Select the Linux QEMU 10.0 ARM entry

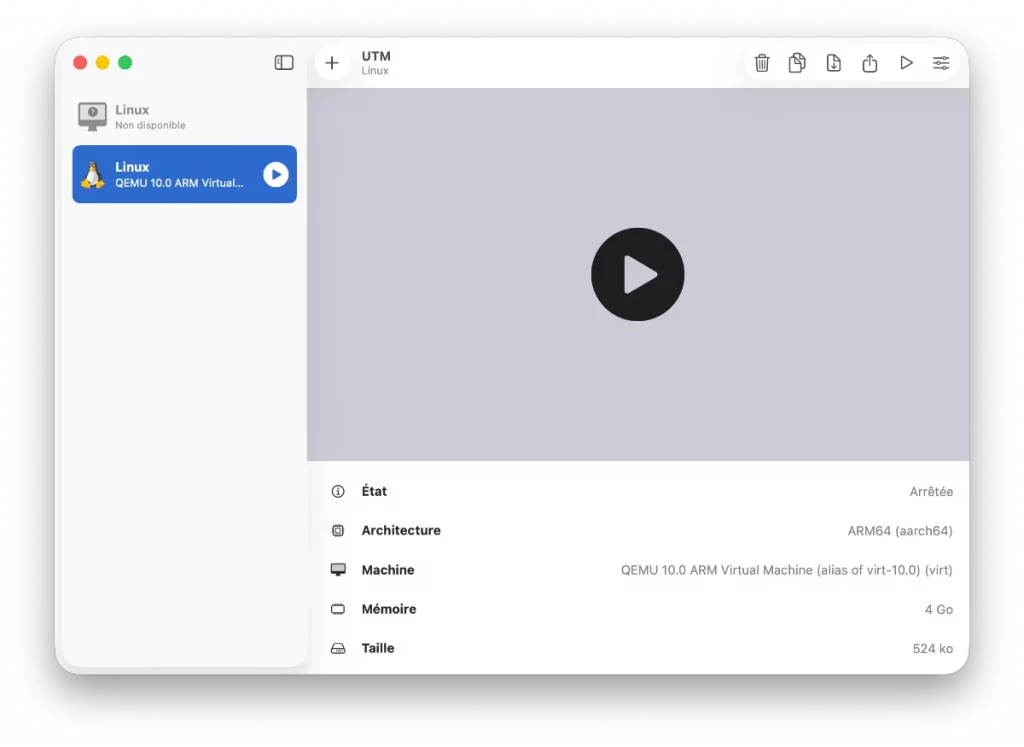coord(184,174)
